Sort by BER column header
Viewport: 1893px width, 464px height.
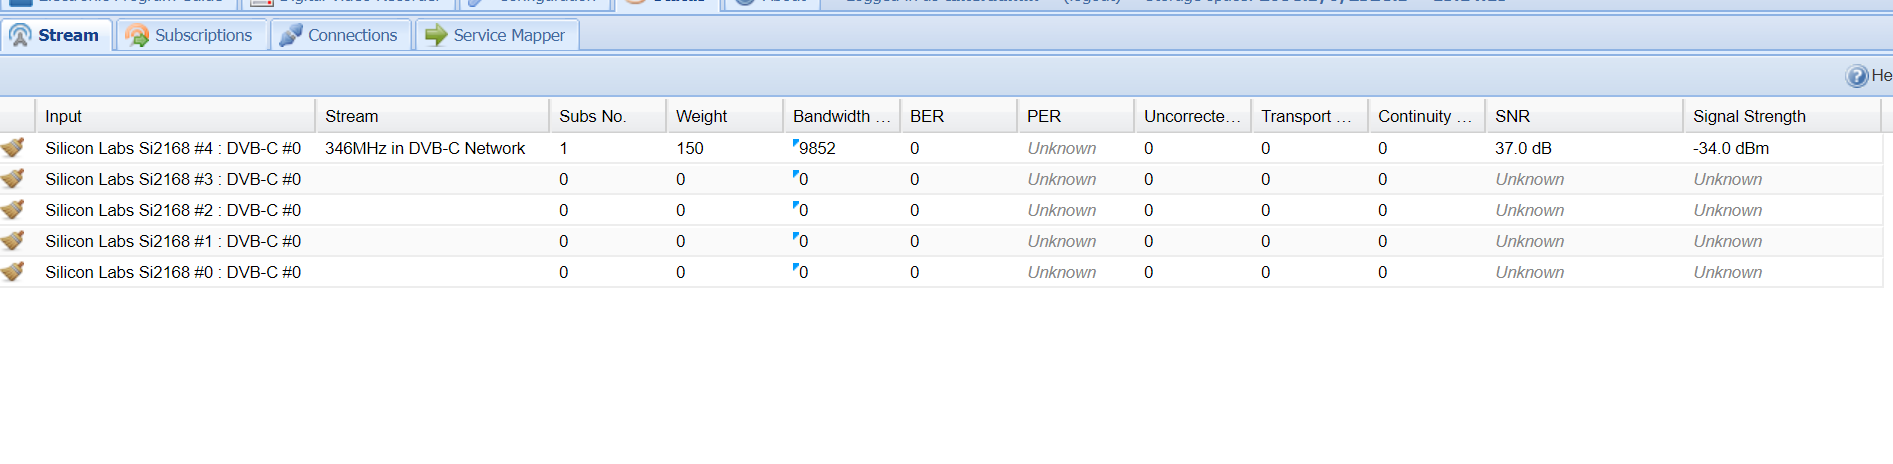pos(959,116)
